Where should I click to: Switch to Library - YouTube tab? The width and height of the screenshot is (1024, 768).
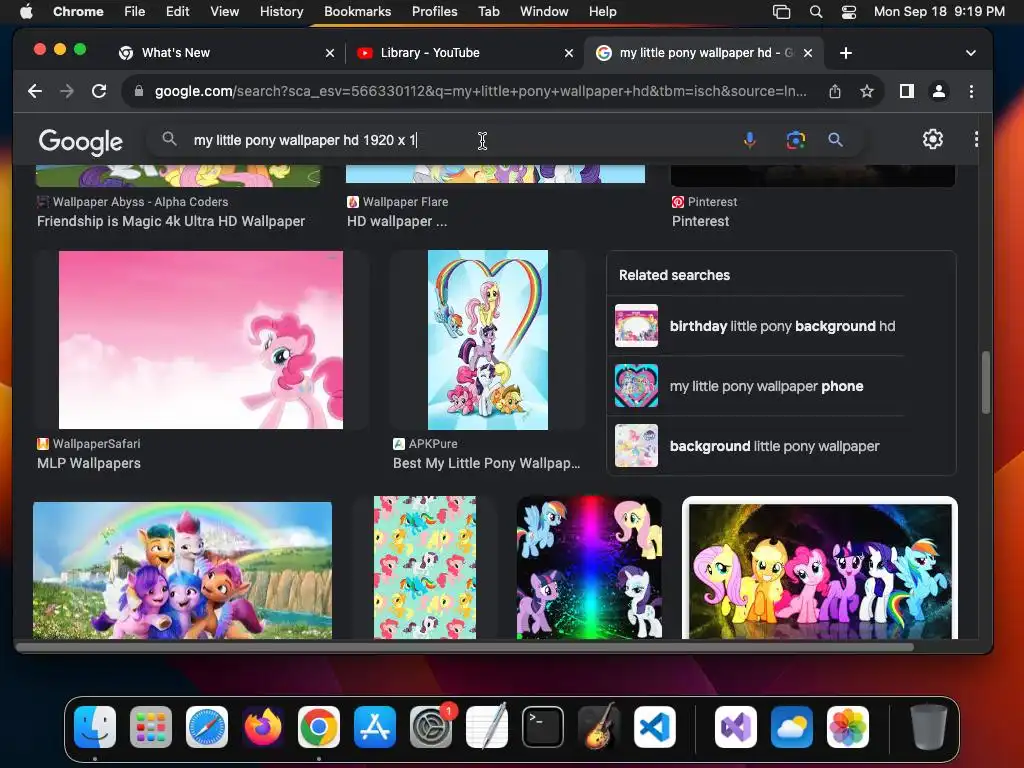pos(465,53)
